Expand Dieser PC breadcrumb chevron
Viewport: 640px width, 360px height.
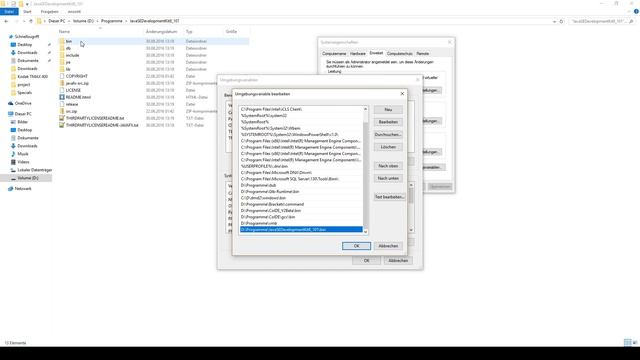(x=69, y=21)
